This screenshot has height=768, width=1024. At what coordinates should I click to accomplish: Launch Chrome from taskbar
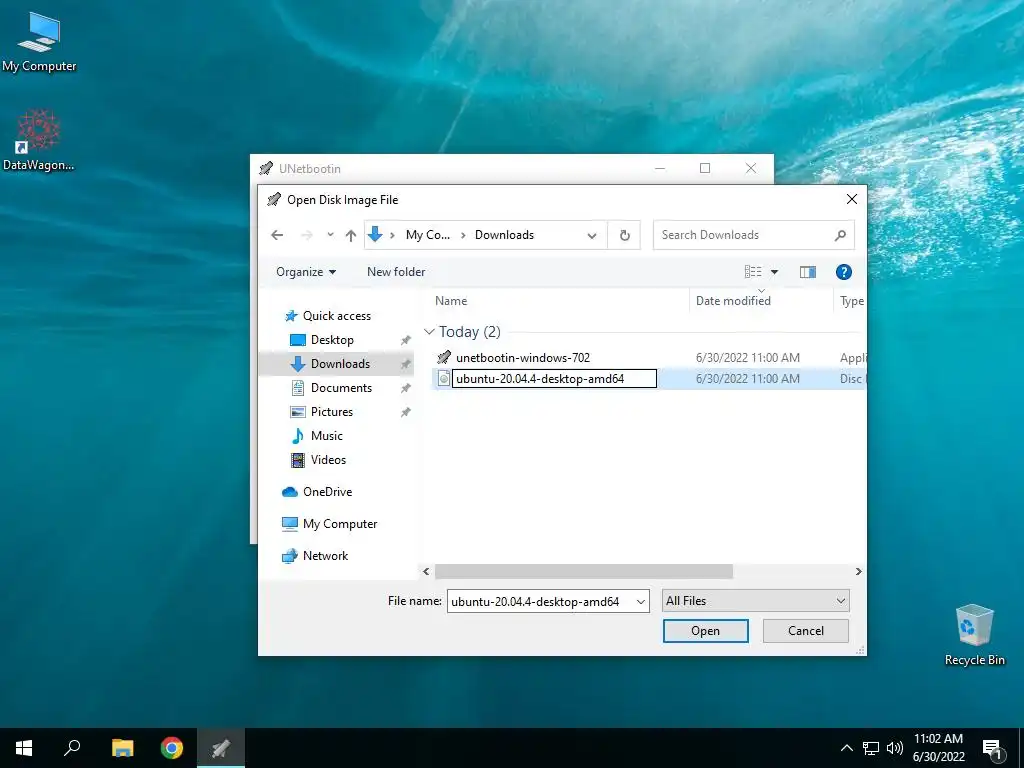172,748
